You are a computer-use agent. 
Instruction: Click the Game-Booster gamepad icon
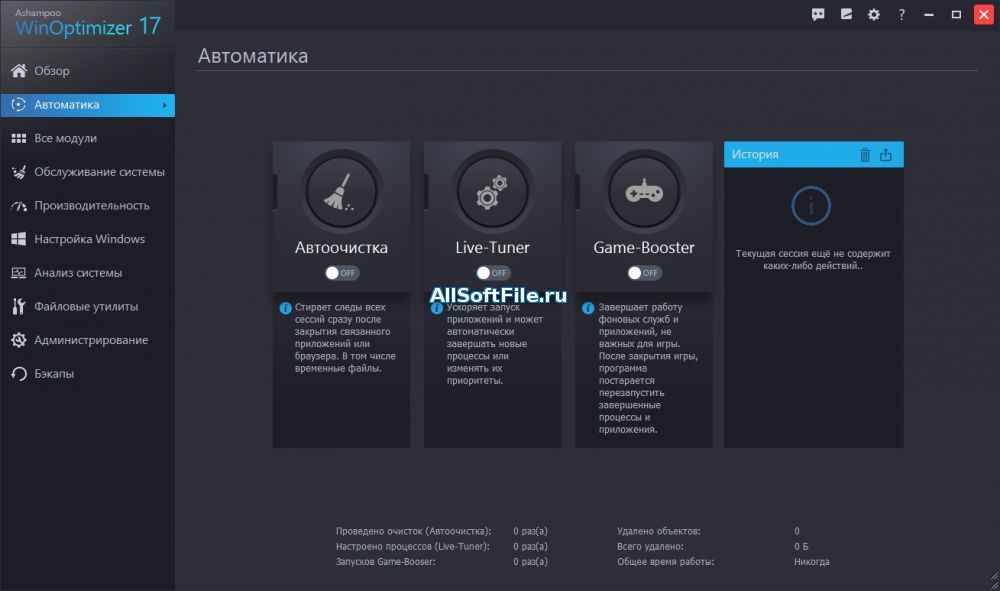[643, 191]
